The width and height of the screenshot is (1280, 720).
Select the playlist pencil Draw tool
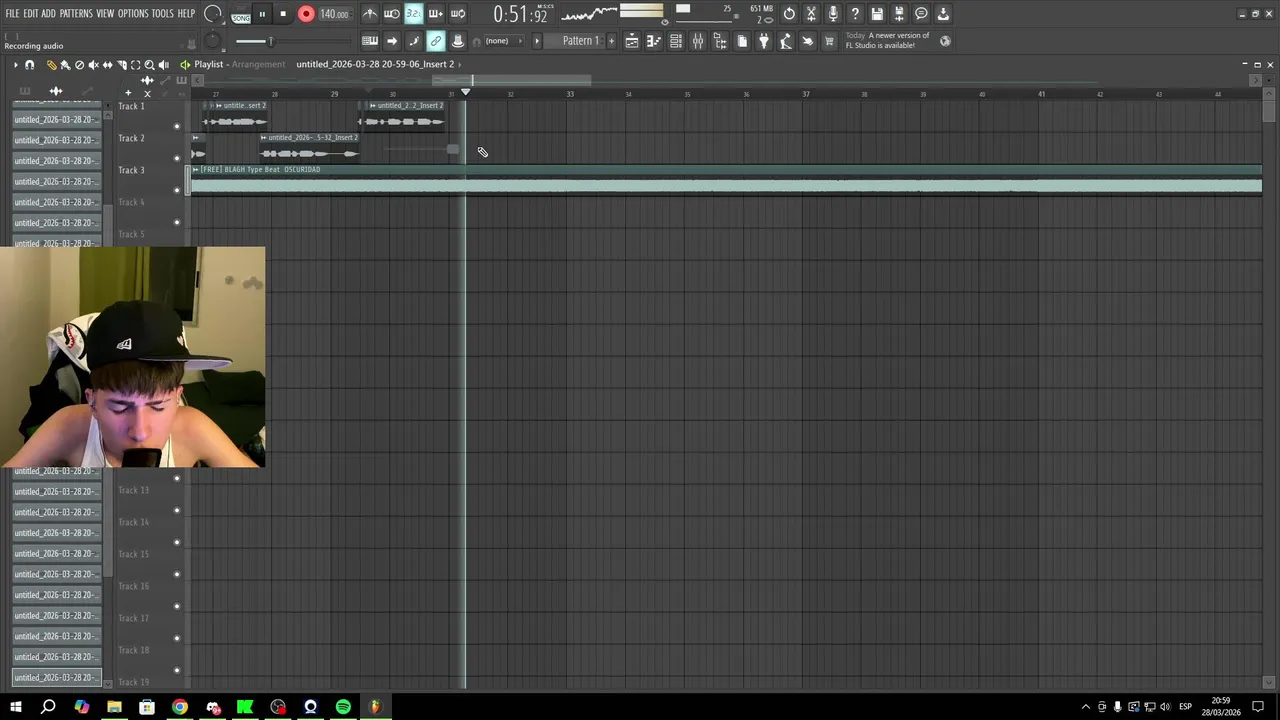[51, 65]
